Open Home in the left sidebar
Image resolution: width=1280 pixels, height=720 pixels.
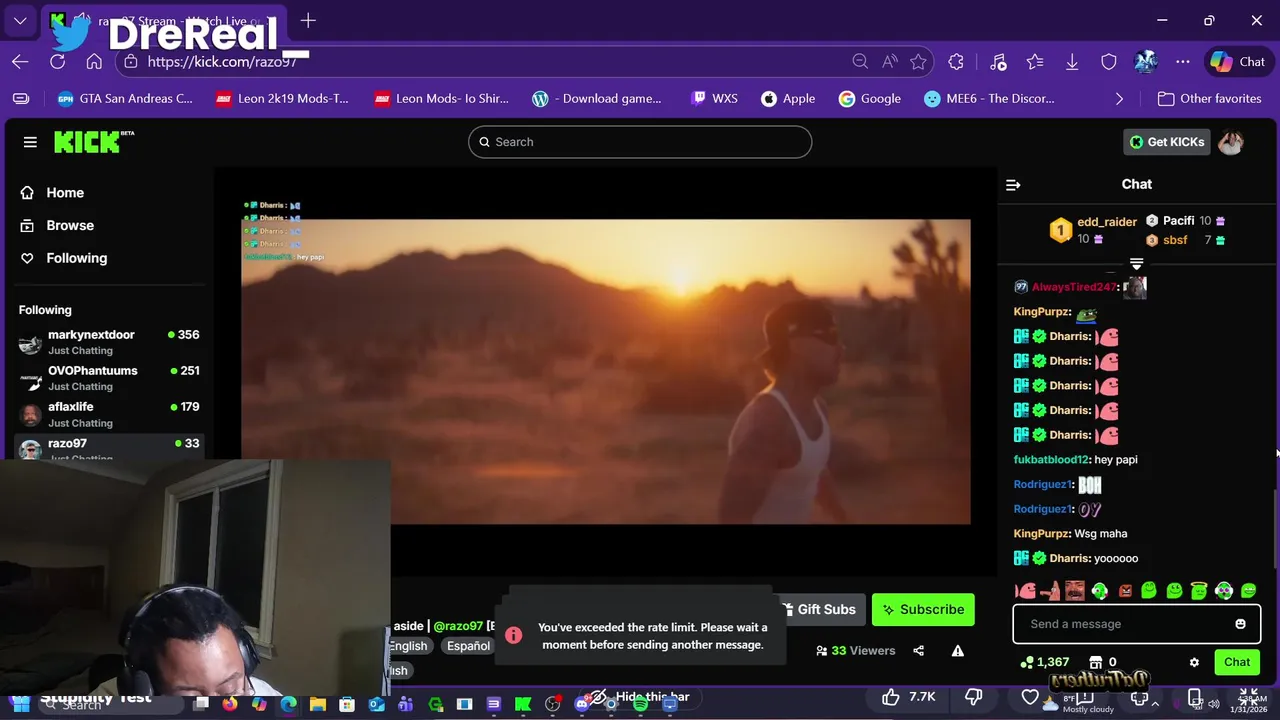(65, 192)
